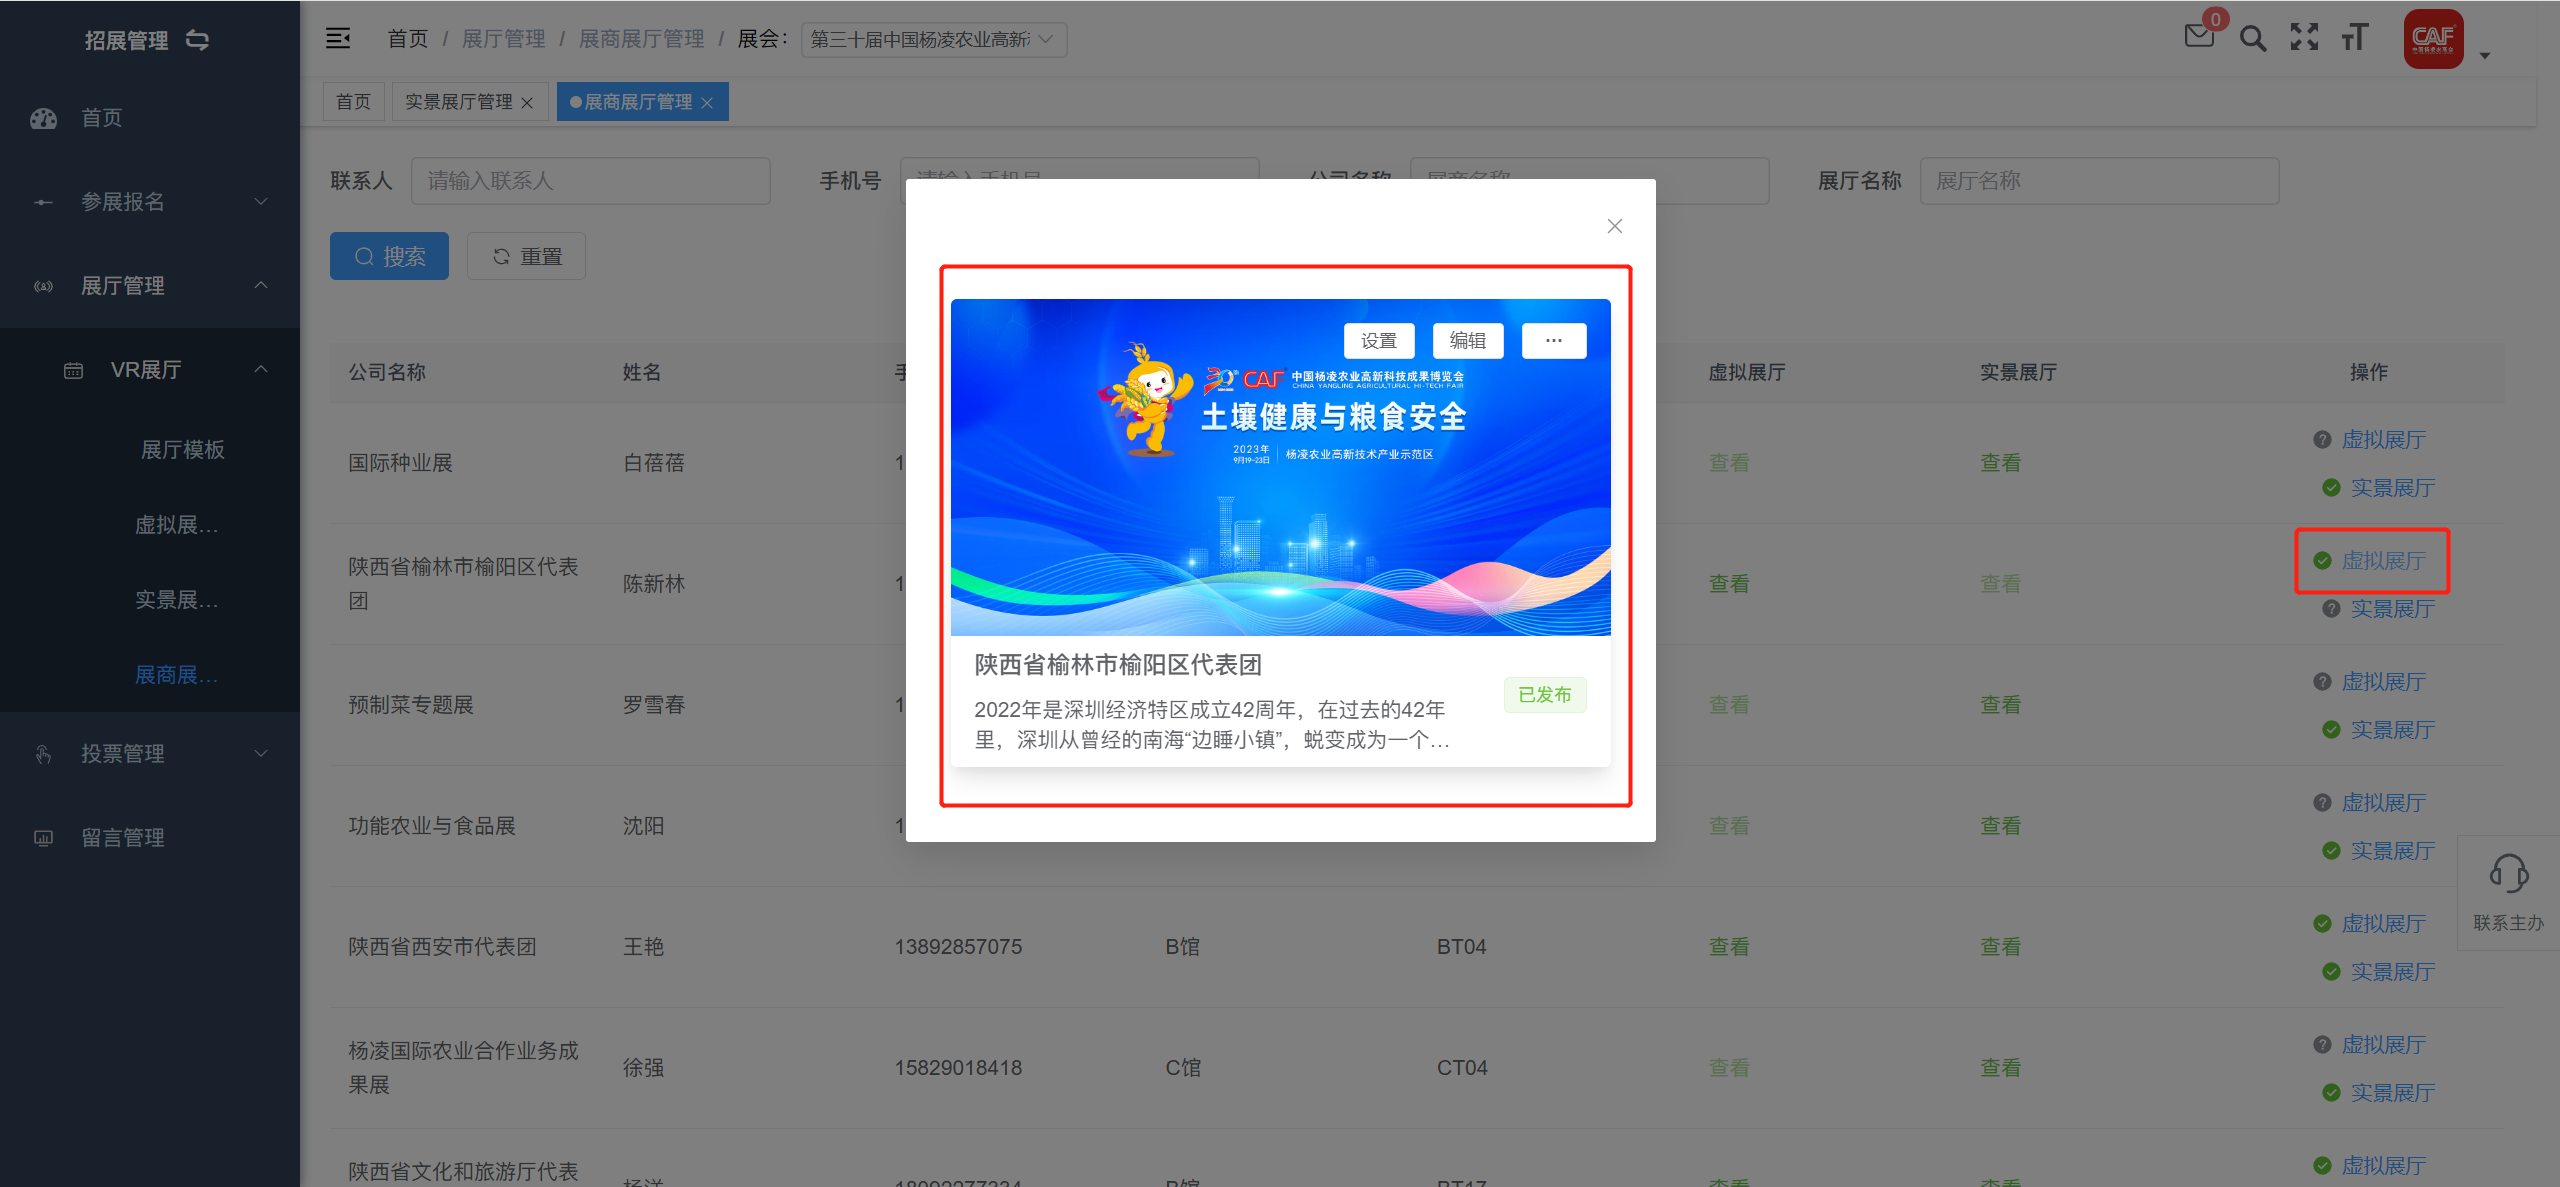Click the 搜索 button
Image resolution: width=2560 pixels, height=1187 pixels.
[389, 257]
